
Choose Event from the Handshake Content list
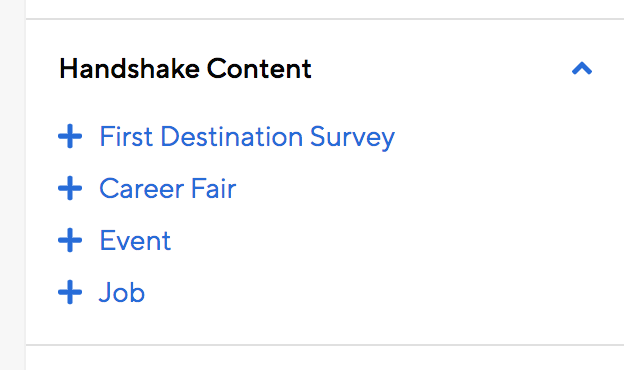135,240
